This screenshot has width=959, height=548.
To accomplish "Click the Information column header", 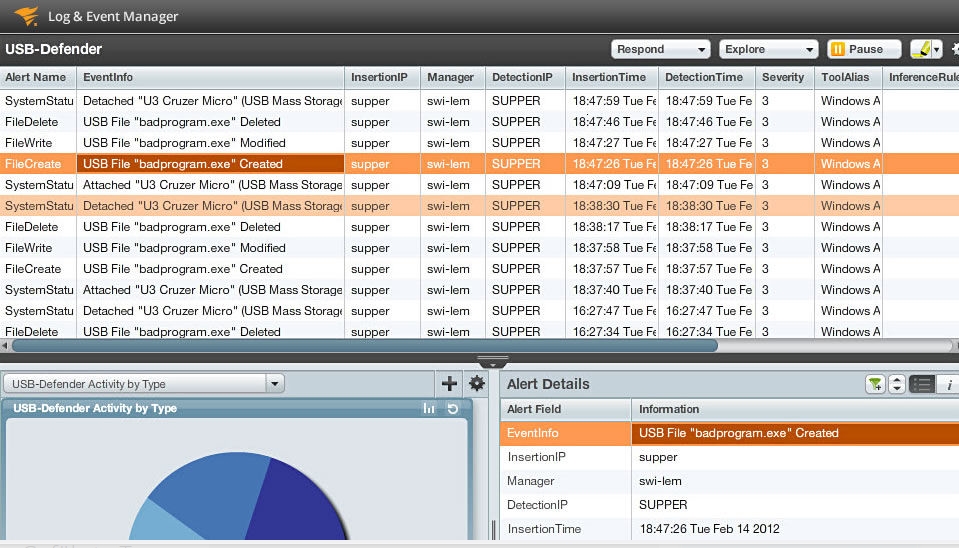I will 795,409.
